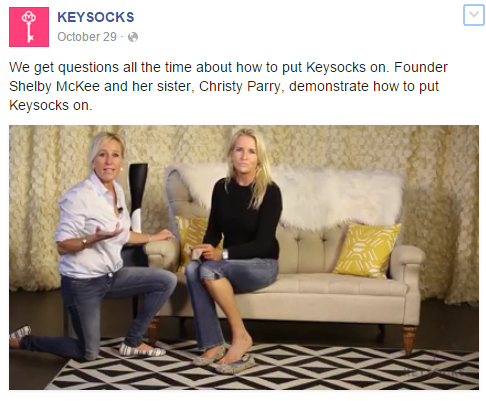Screen dimensions: 486x401
Task: Click the globe public privacy icon
Action: tap(133, 37)
